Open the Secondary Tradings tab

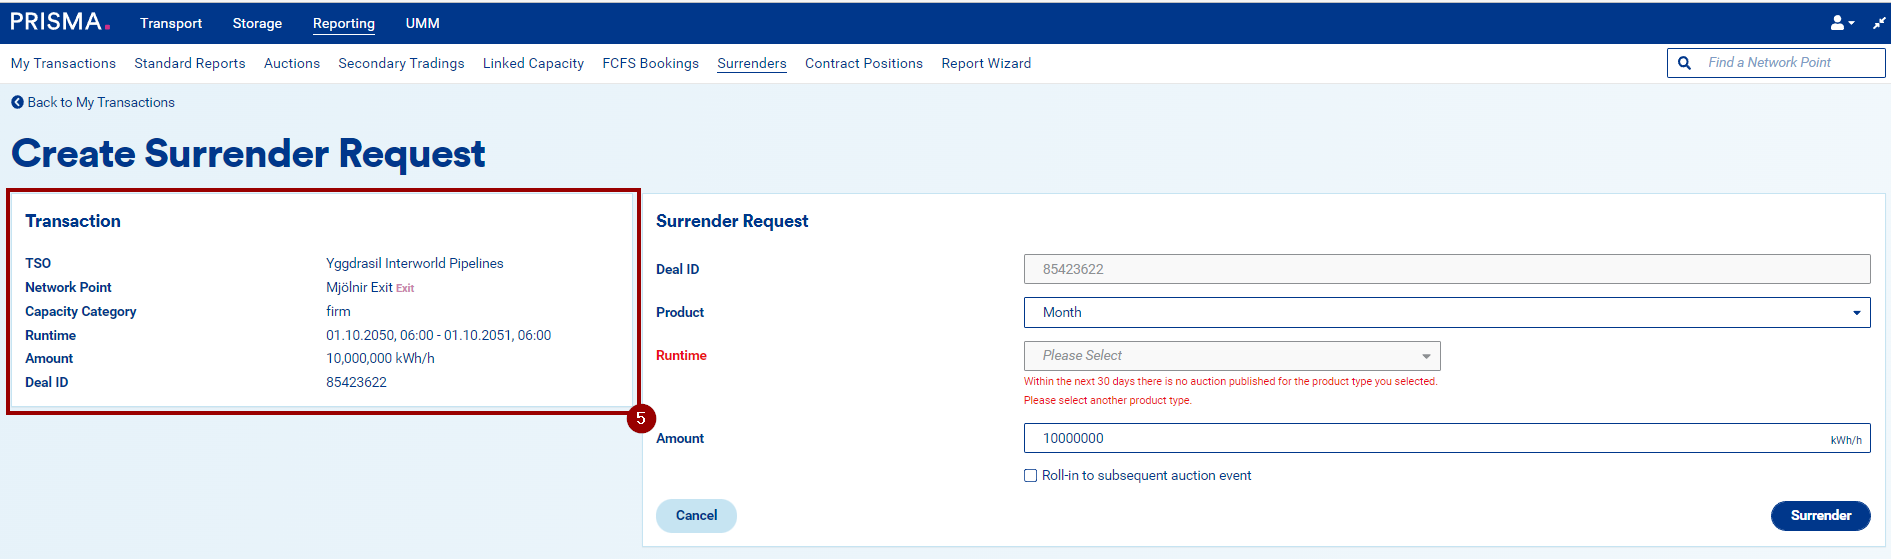pos(401,63)
